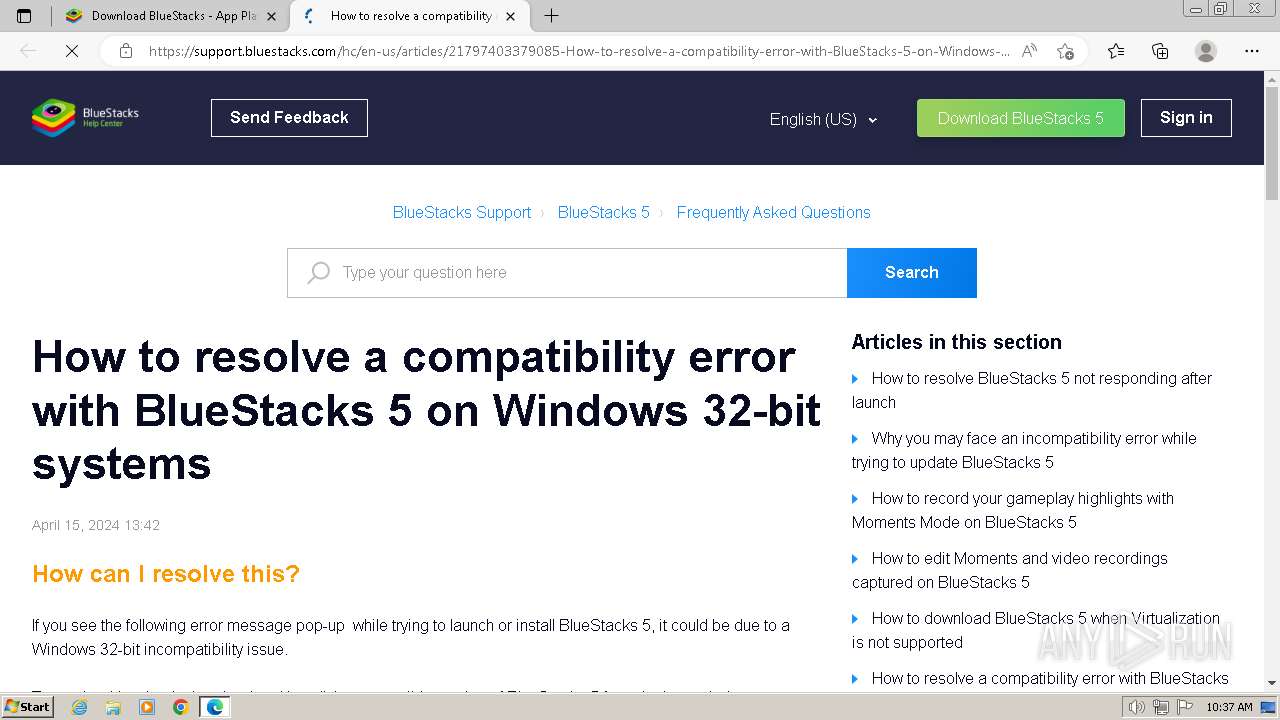Click the magnifier icon in search box
Screen dimensions: 1280x720
(x=318, y=273)
